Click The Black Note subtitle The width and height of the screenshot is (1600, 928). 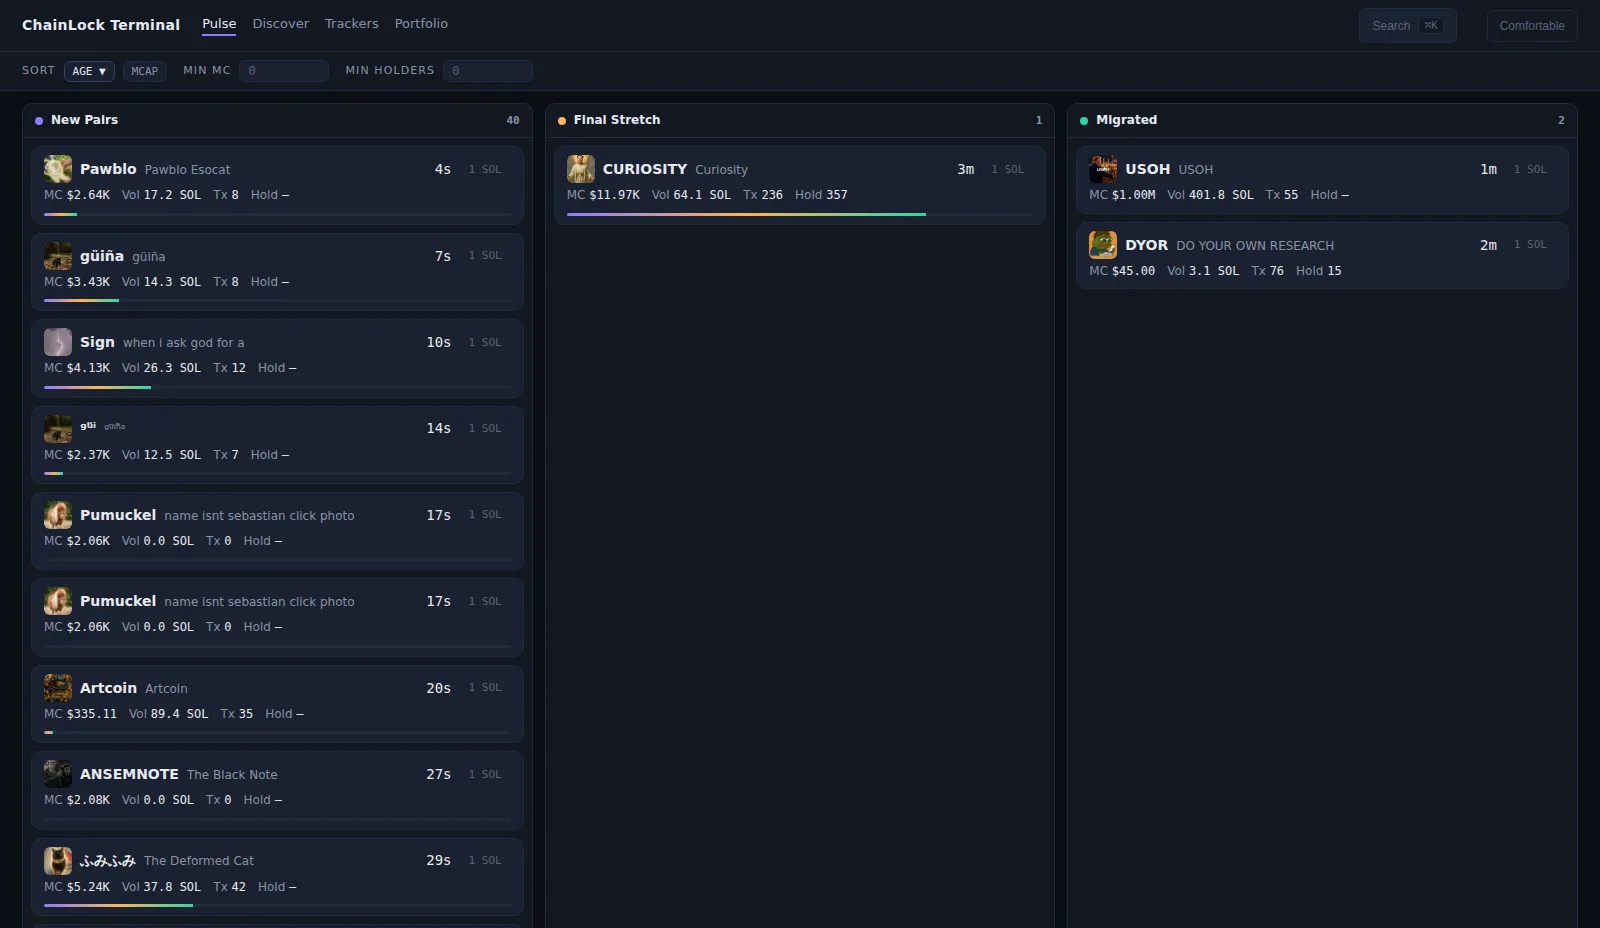[232, 775]
